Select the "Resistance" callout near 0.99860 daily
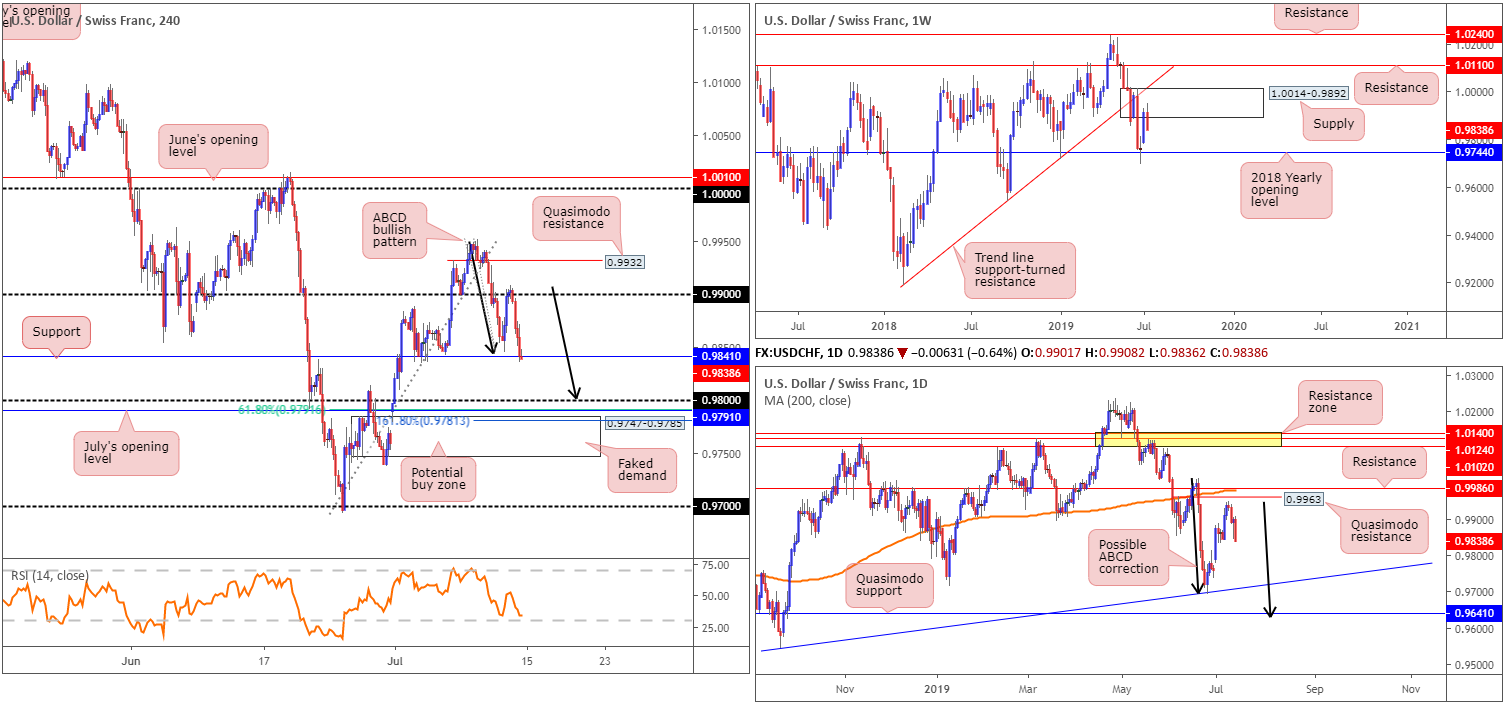This screenshot has width=1506, height=704. pos(1384,461)
